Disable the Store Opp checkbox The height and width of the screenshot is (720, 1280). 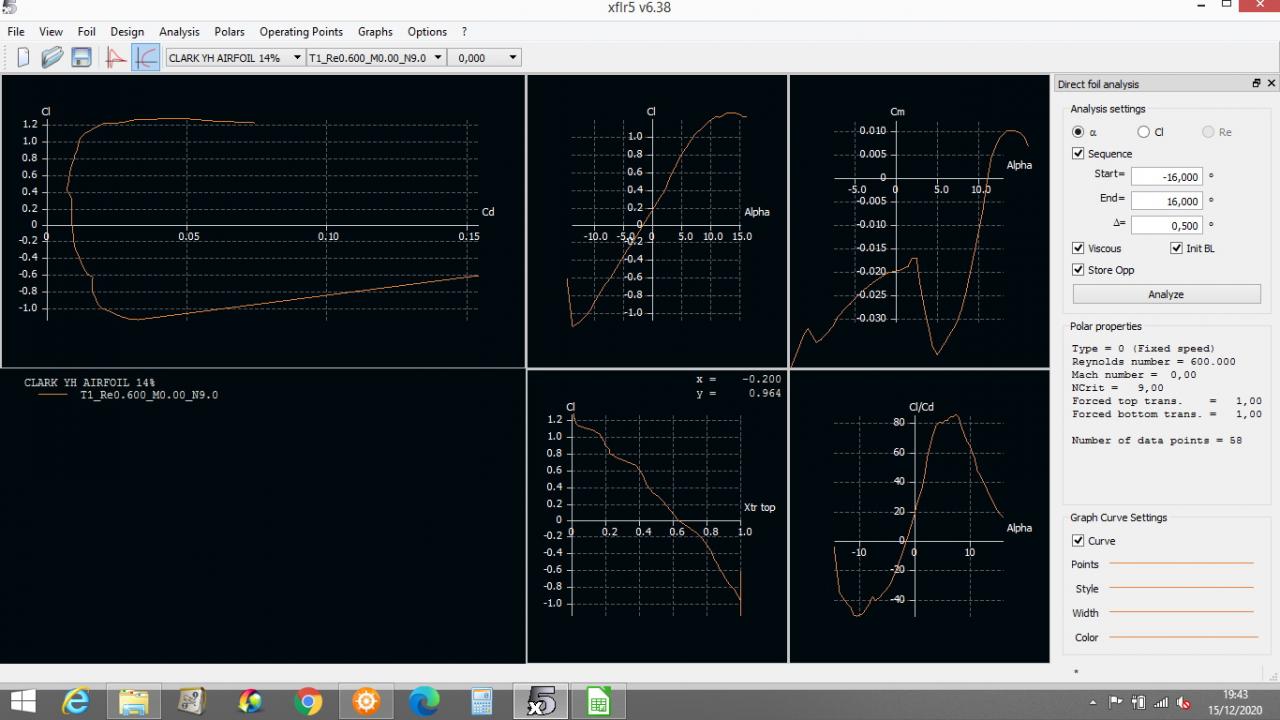(x=1078, y=270)
